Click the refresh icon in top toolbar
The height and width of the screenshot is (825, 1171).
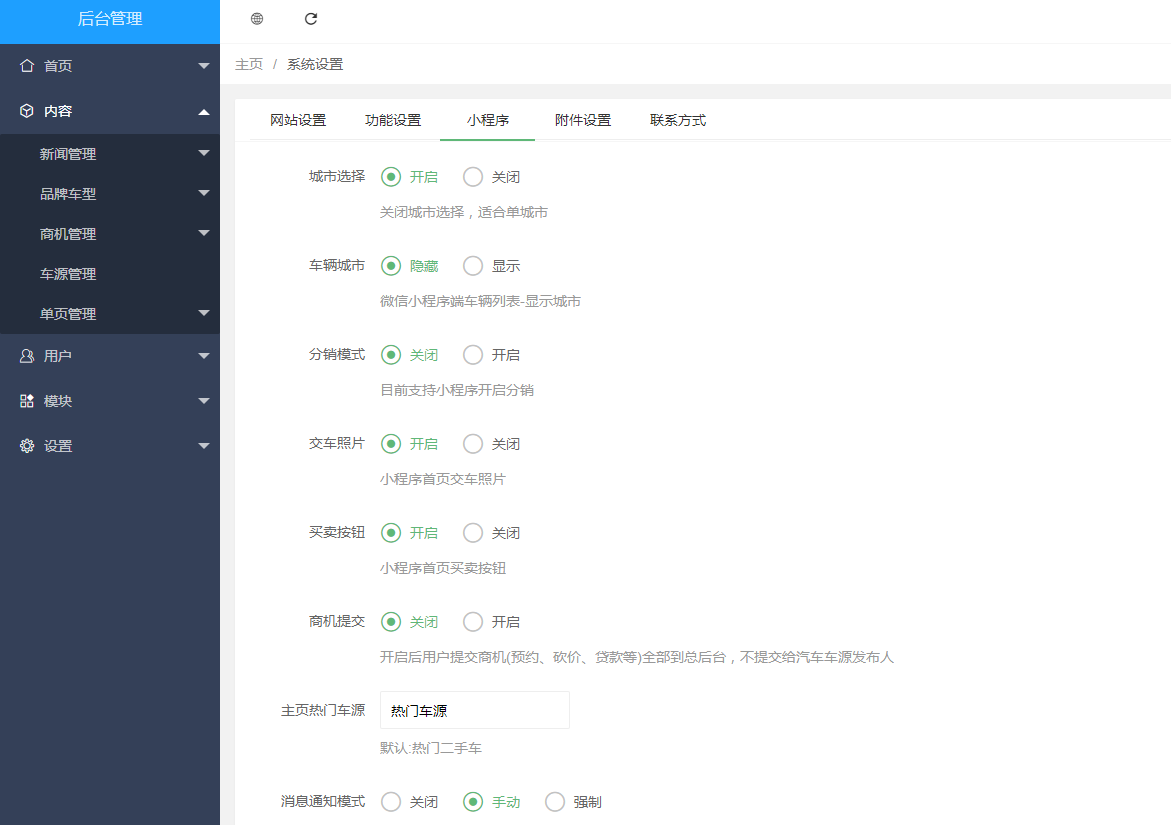pos(311,18)
